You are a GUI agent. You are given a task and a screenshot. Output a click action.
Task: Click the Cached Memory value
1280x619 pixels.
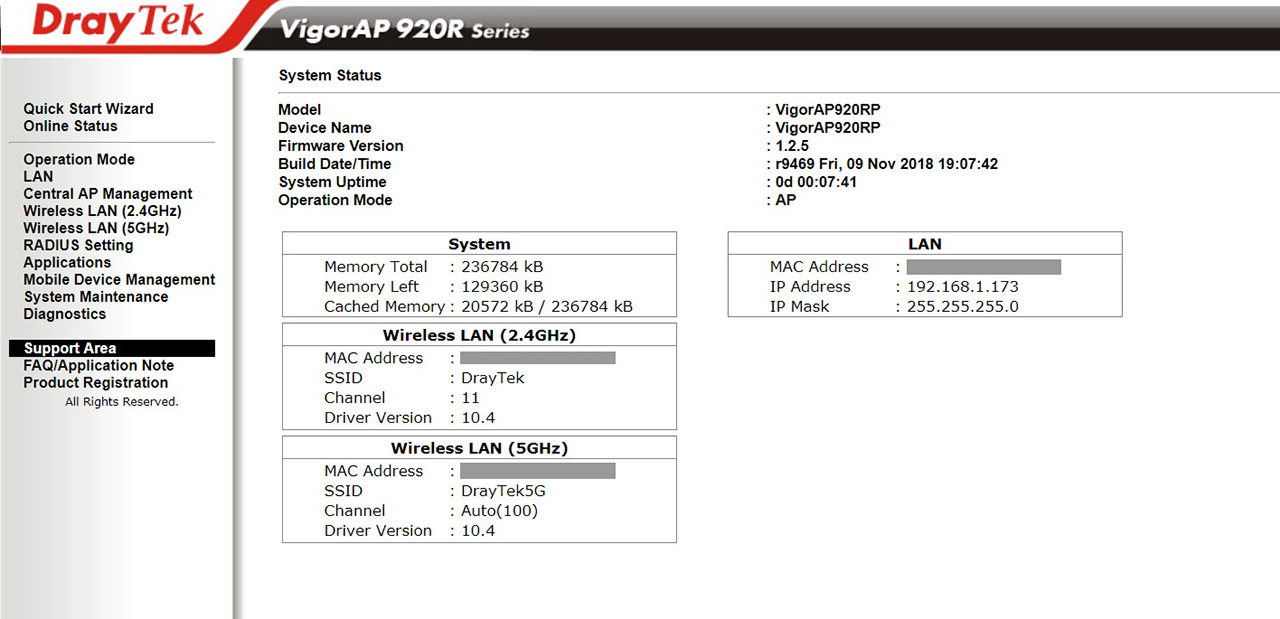pyautogui.click(x=547, y=307)
